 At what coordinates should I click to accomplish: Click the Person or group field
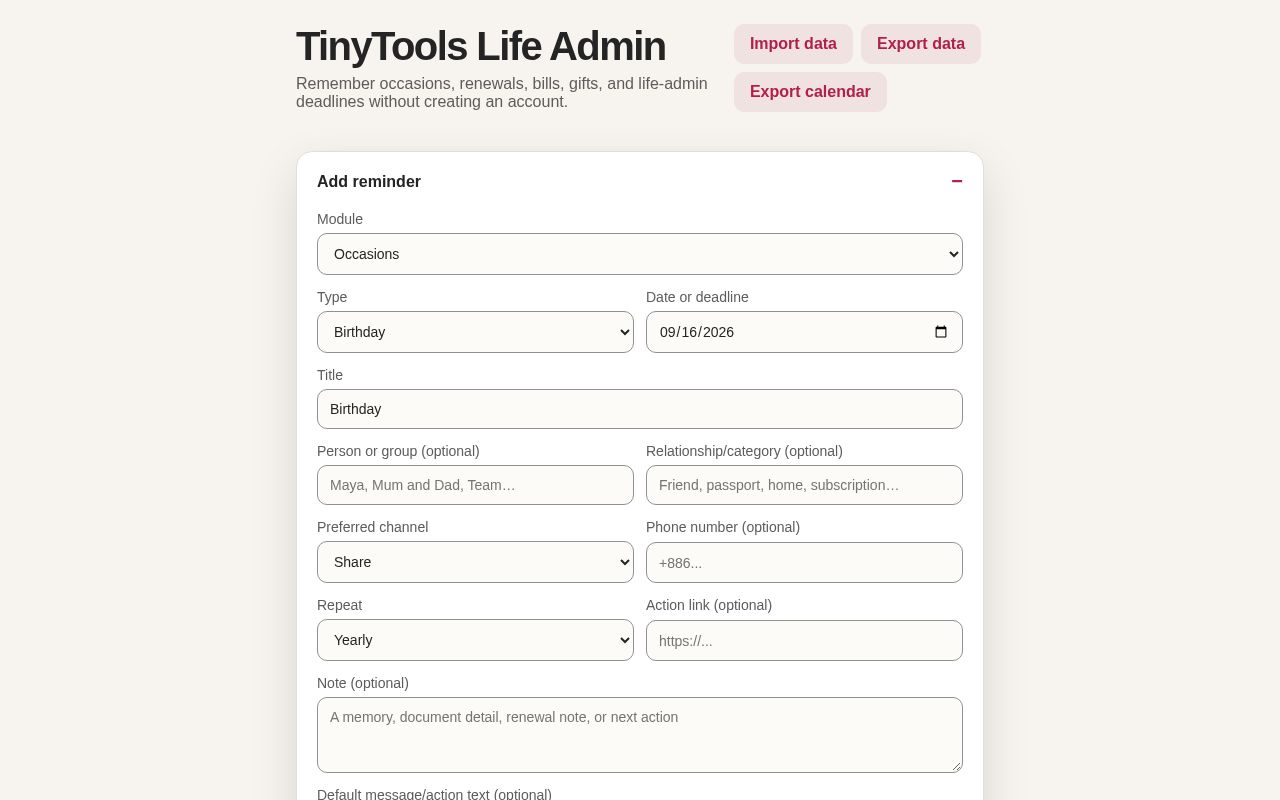(x=475, y=485)
